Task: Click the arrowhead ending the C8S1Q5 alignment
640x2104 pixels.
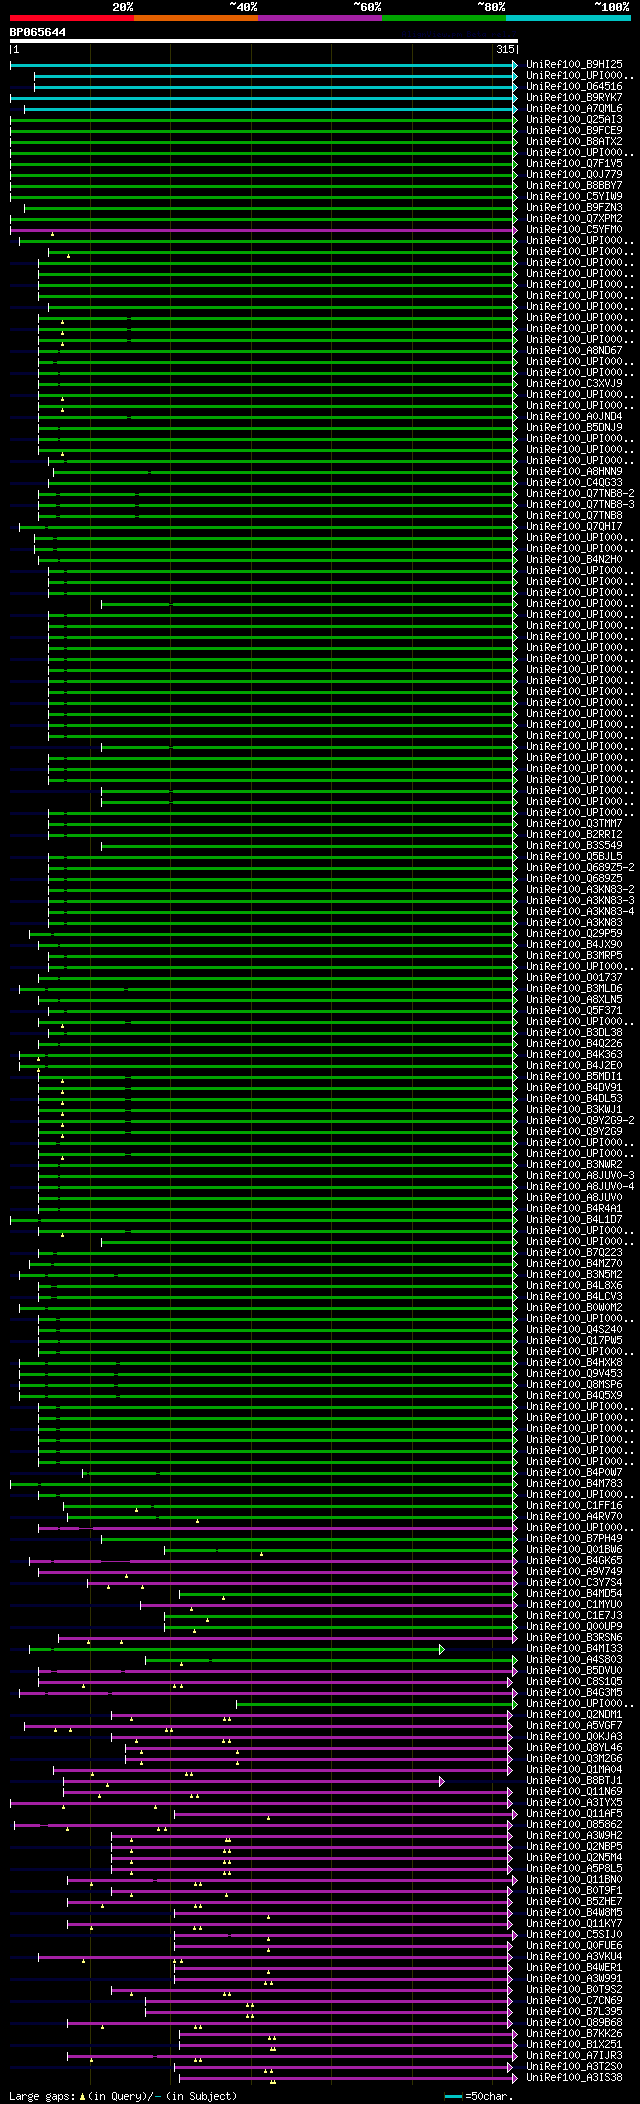Action: pos(509,1682)
